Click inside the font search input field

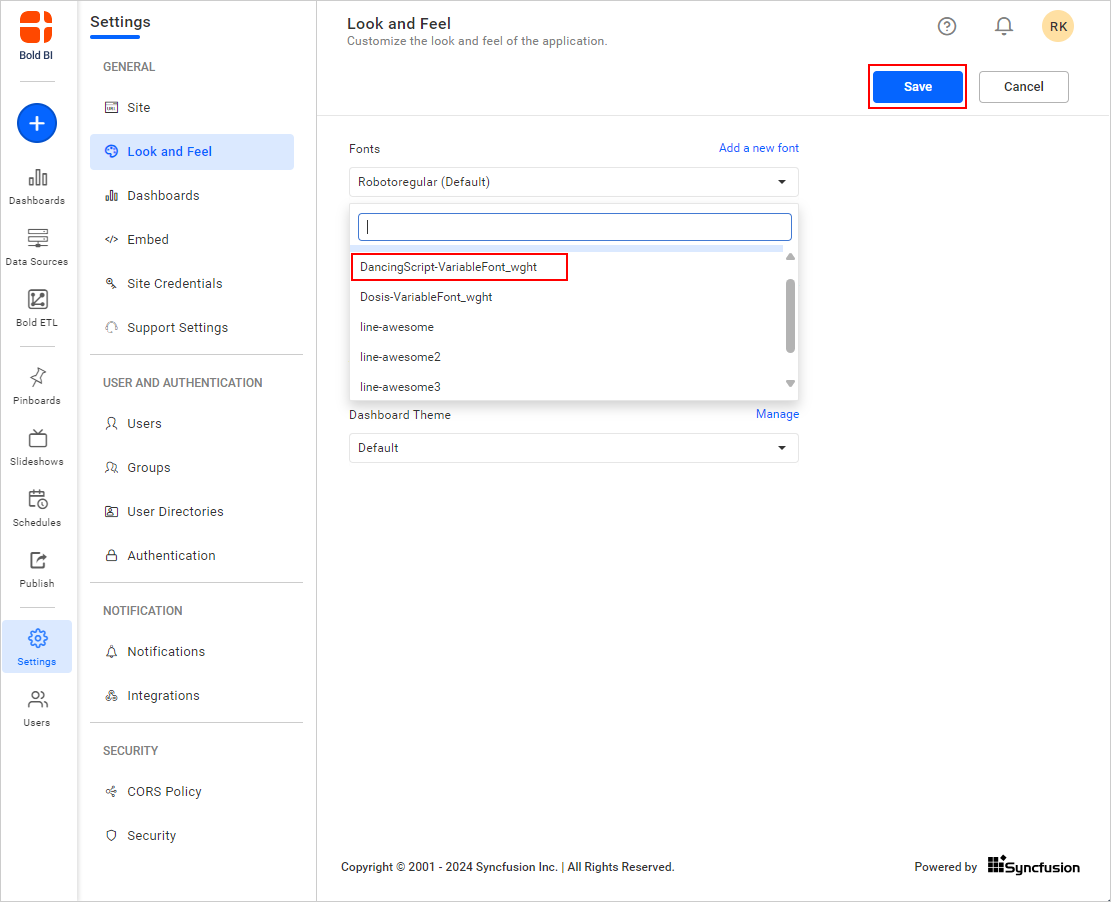573,226
